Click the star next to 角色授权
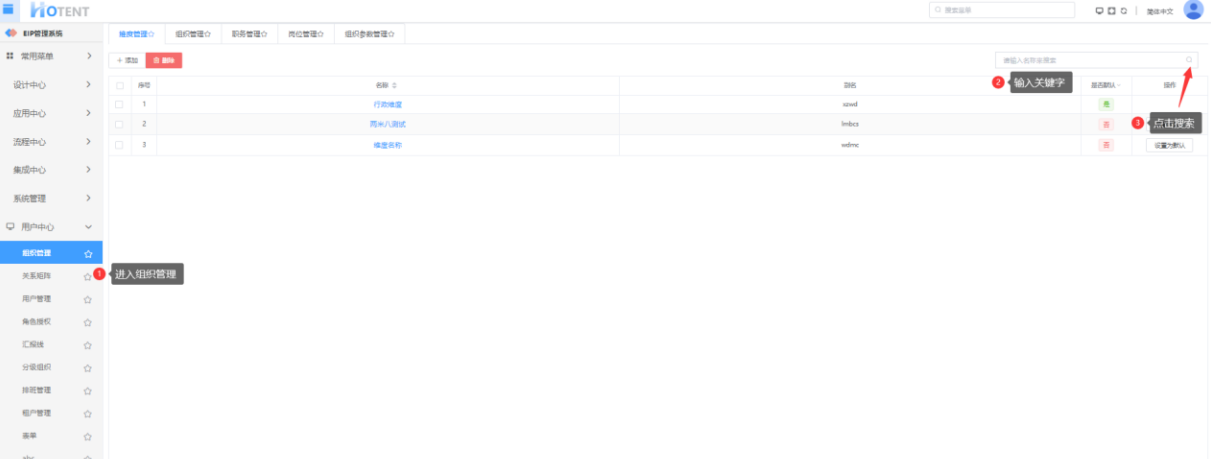1211x459 pixels. pyautogui.click(x=88, y=323)
